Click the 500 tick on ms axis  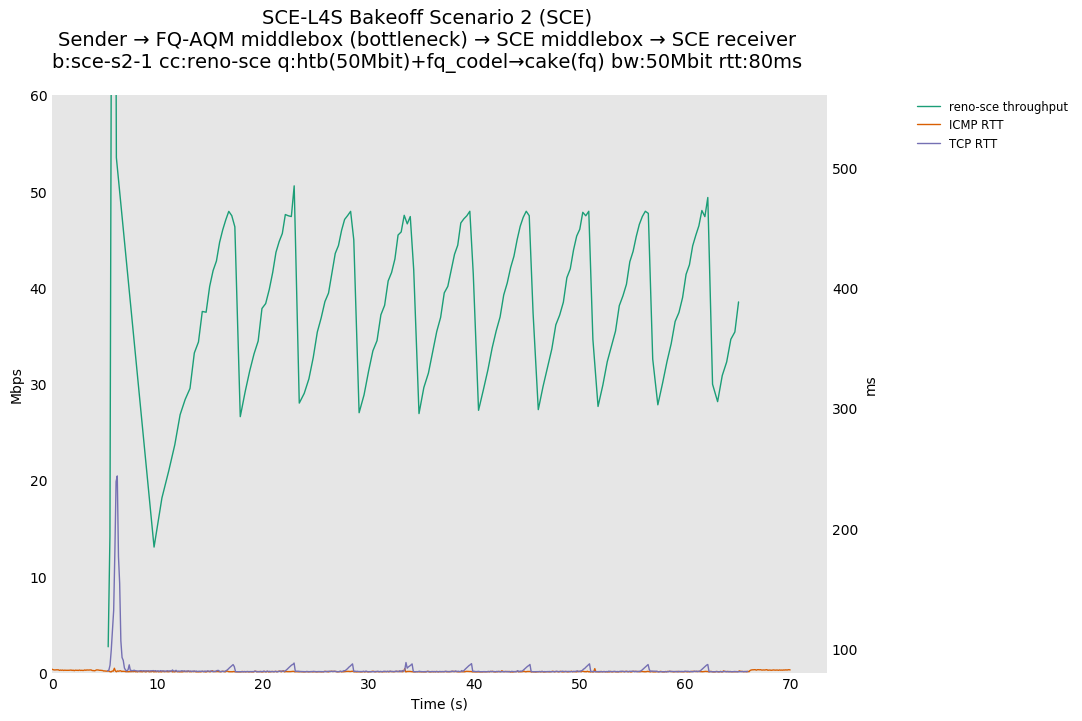(846, 169)
